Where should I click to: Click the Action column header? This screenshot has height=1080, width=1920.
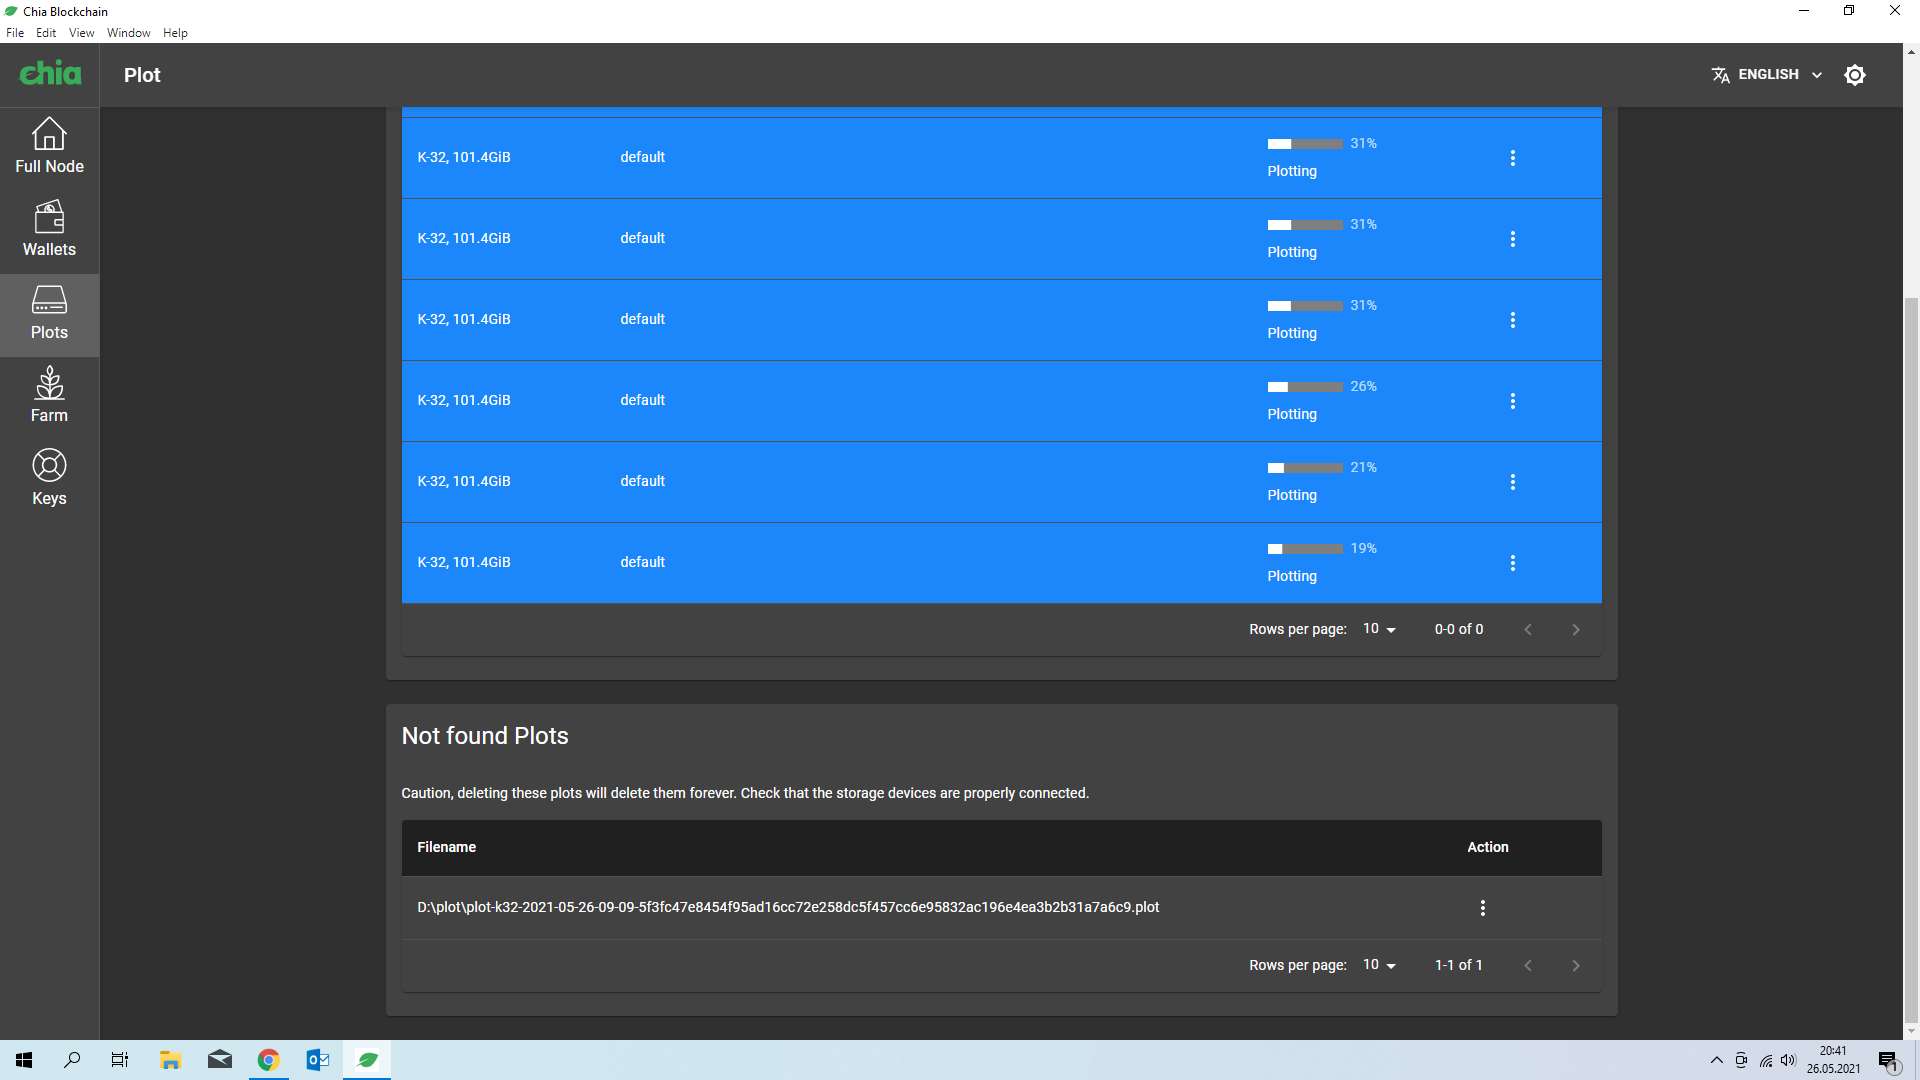pyautogui.click(x=1488, y=847)
